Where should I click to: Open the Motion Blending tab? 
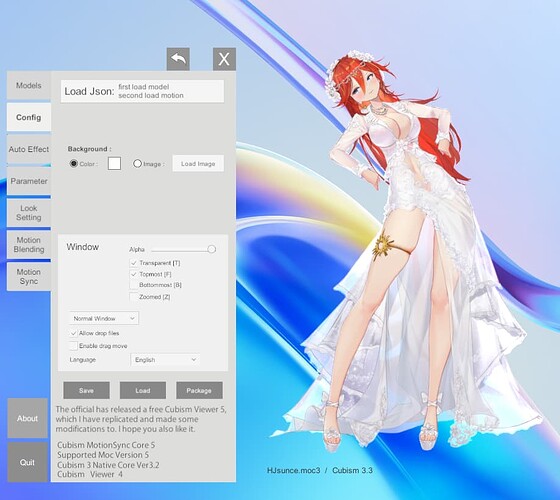pos(29,245)
